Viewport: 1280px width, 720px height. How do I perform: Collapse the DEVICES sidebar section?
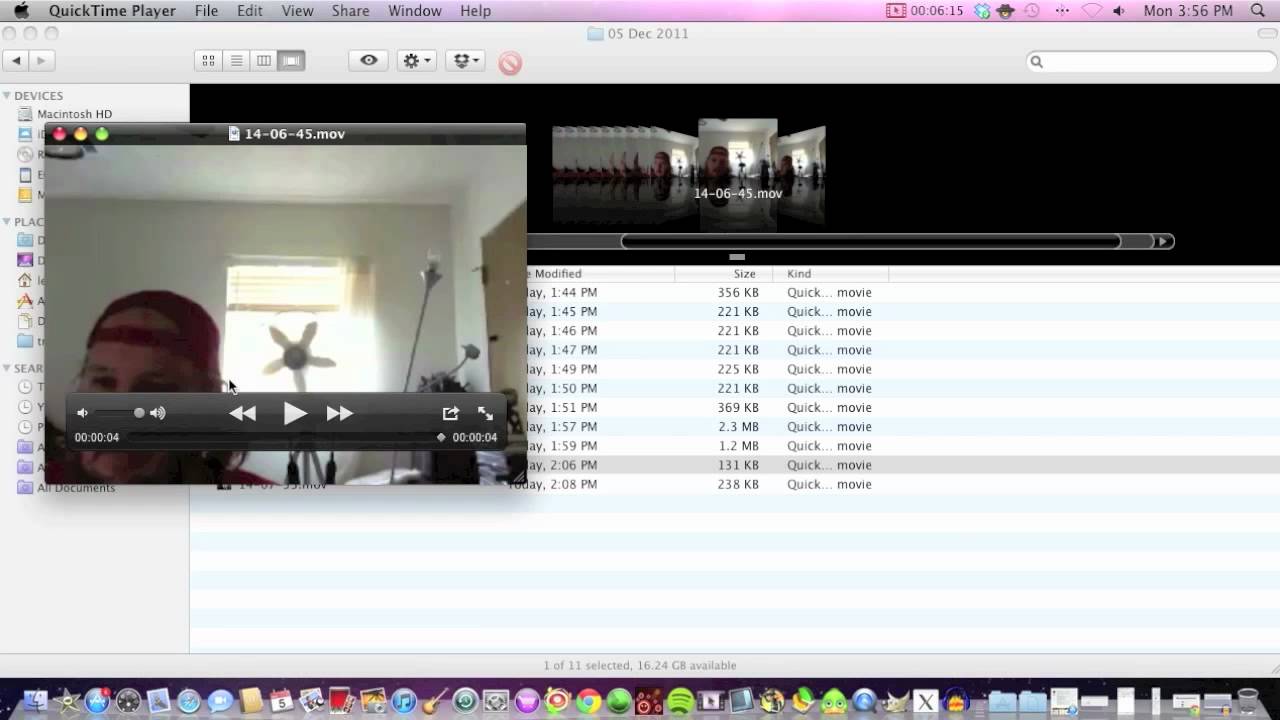tap(6, 96)
